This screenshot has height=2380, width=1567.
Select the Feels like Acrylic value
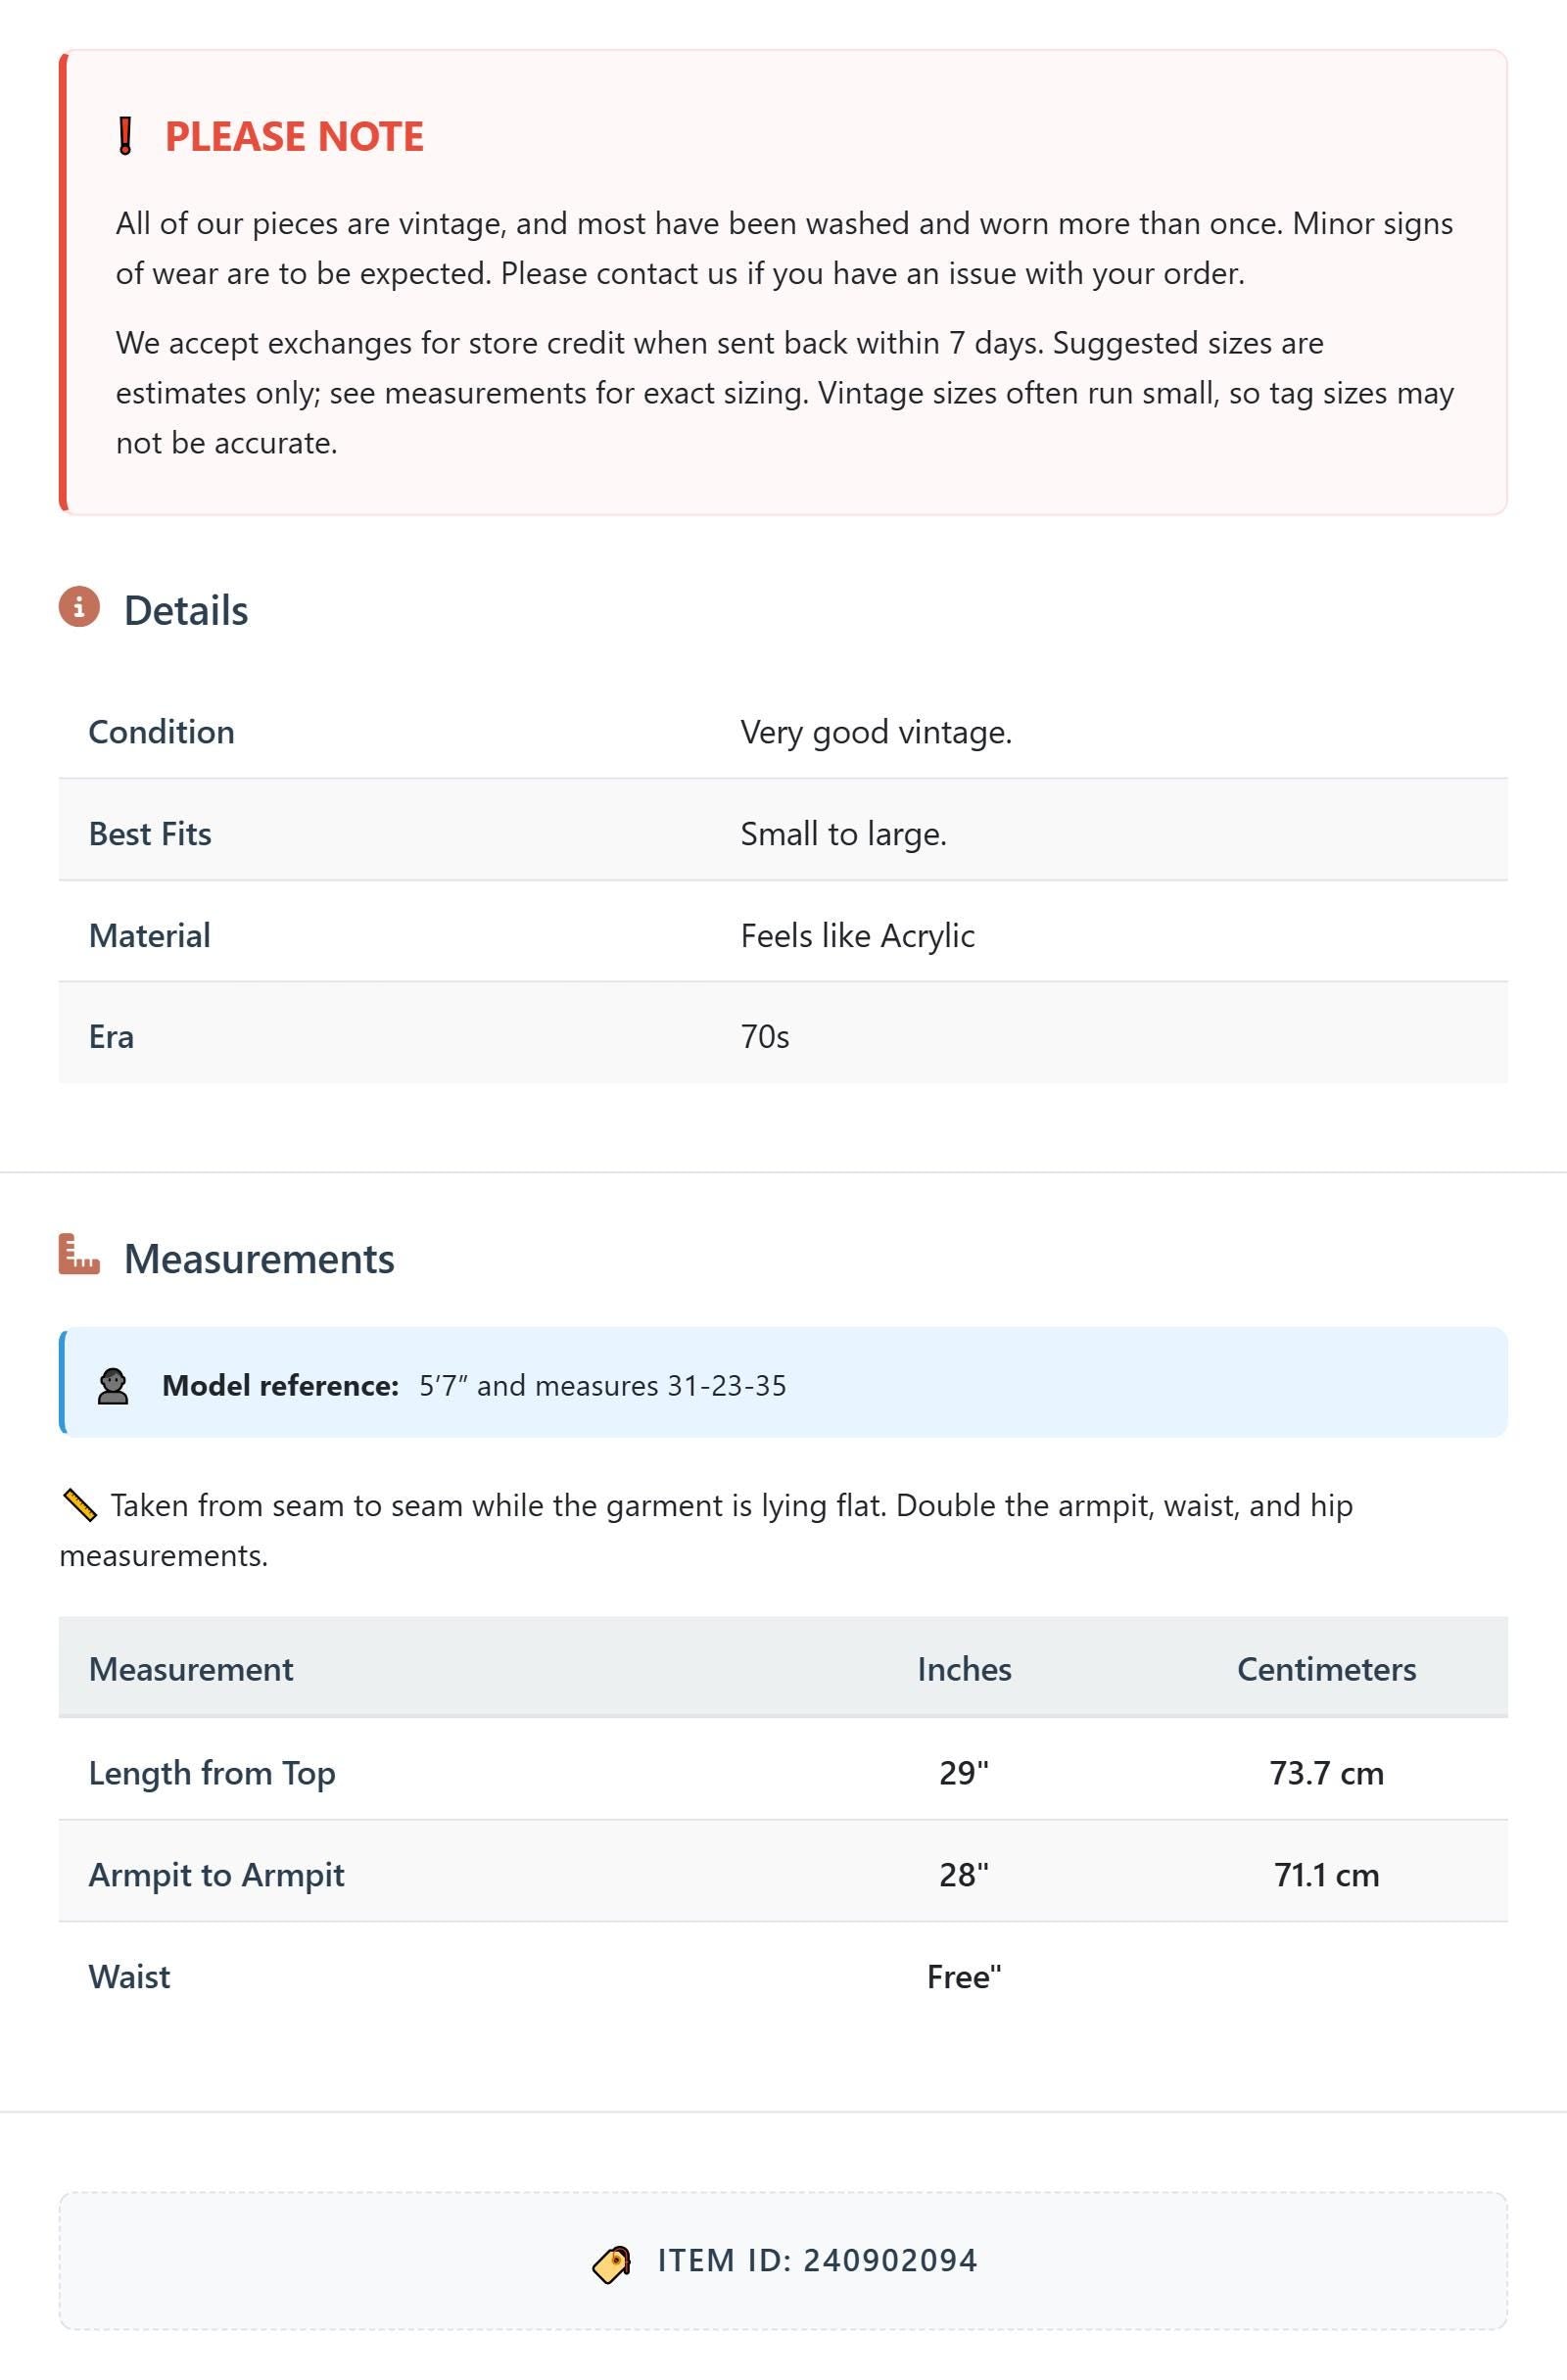point(858,936)
